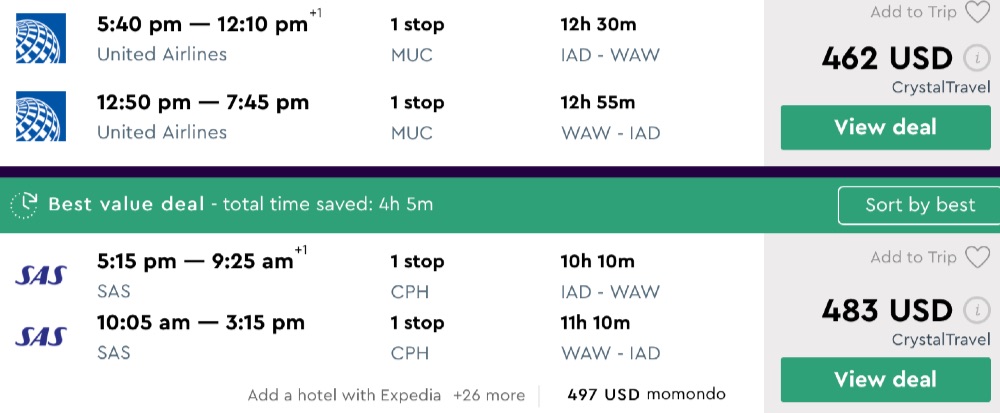Toggle heart to save 462 USD trip
This screenshot has width=1000, height=413.
tap(976, 12)
